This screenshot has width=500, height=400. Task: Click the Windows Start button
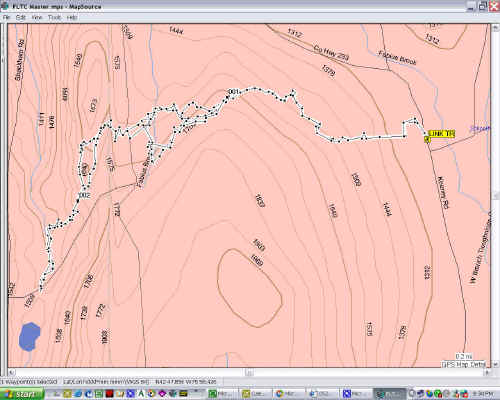tap(22, 394)
